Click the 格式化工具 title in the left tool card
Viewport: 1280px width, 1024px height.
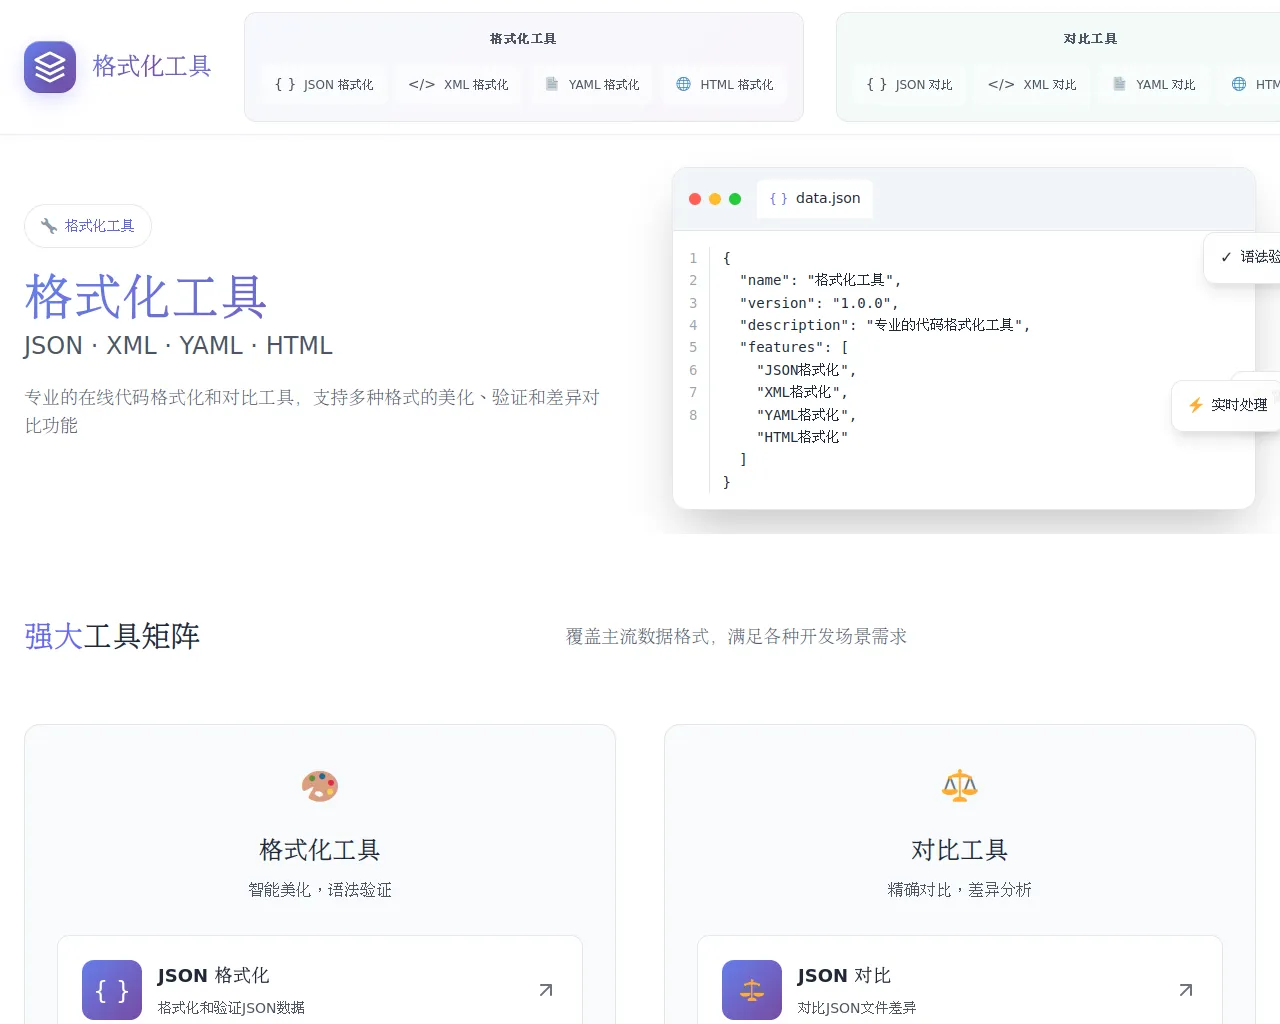click(320, 850)
